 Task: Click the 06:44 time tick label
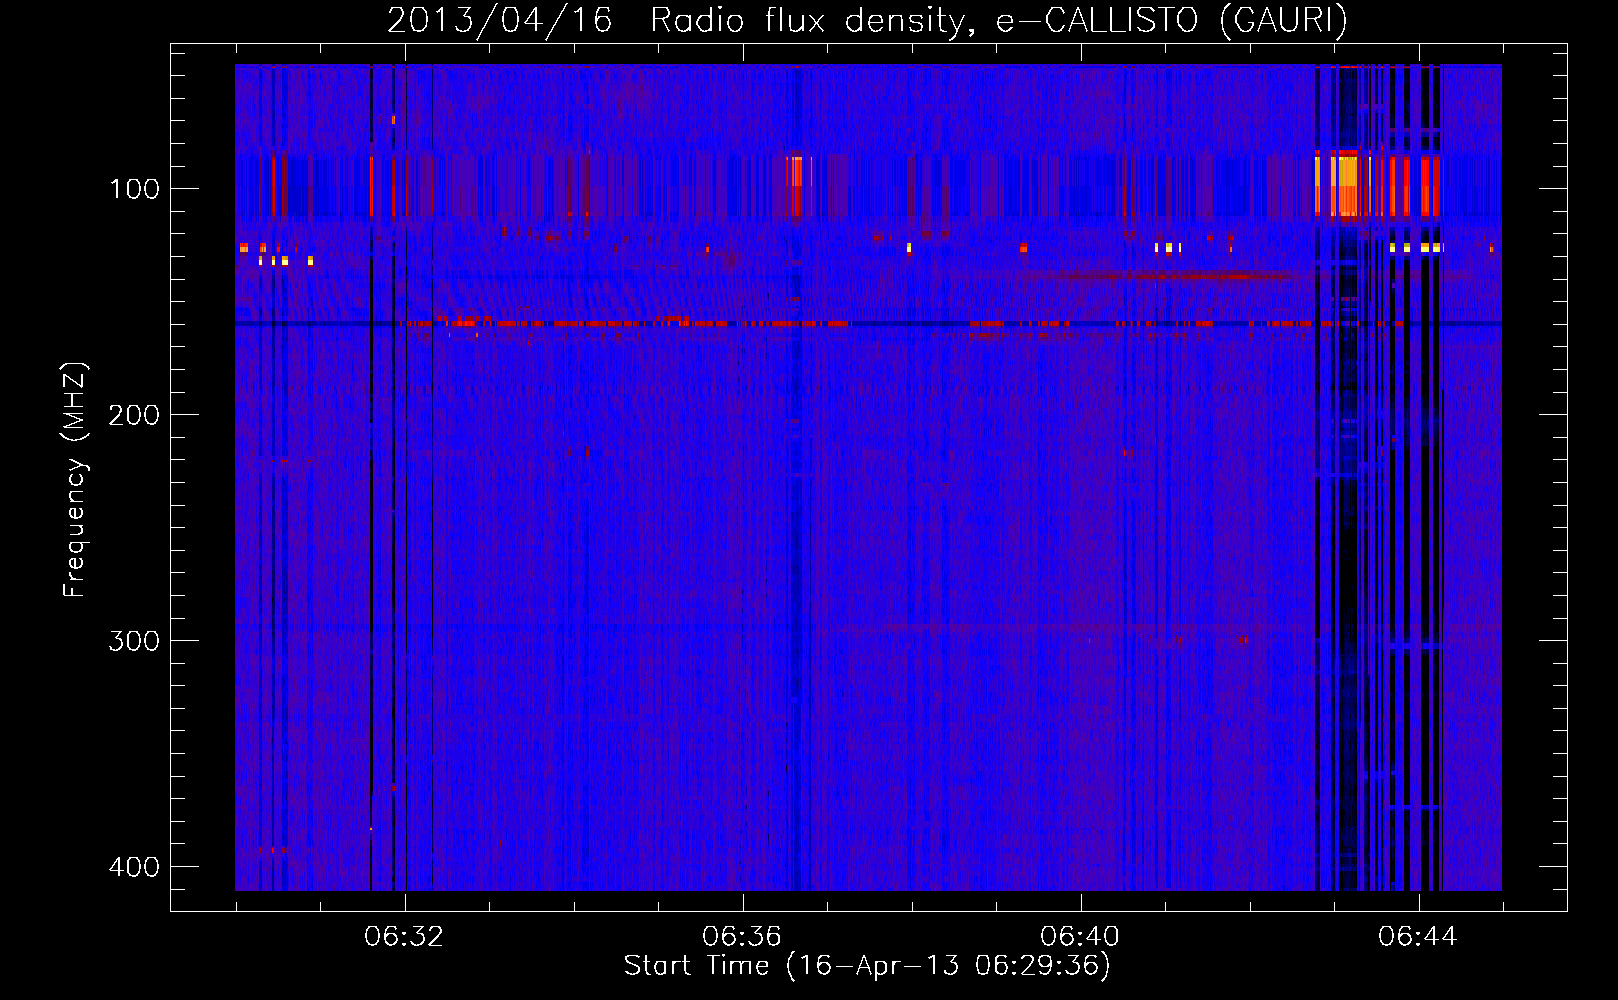tap(1418, 937)
